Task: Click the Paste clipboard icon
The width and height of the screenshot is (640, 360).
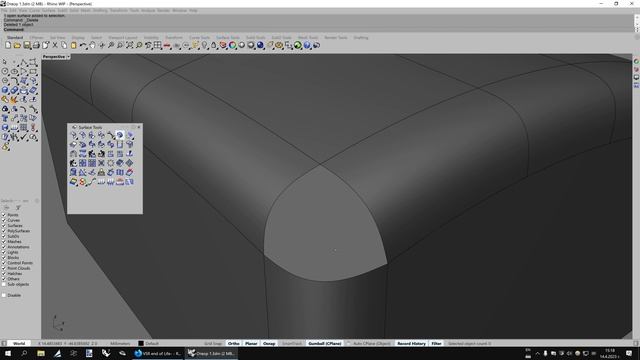Action: click(x=73, y=45)
